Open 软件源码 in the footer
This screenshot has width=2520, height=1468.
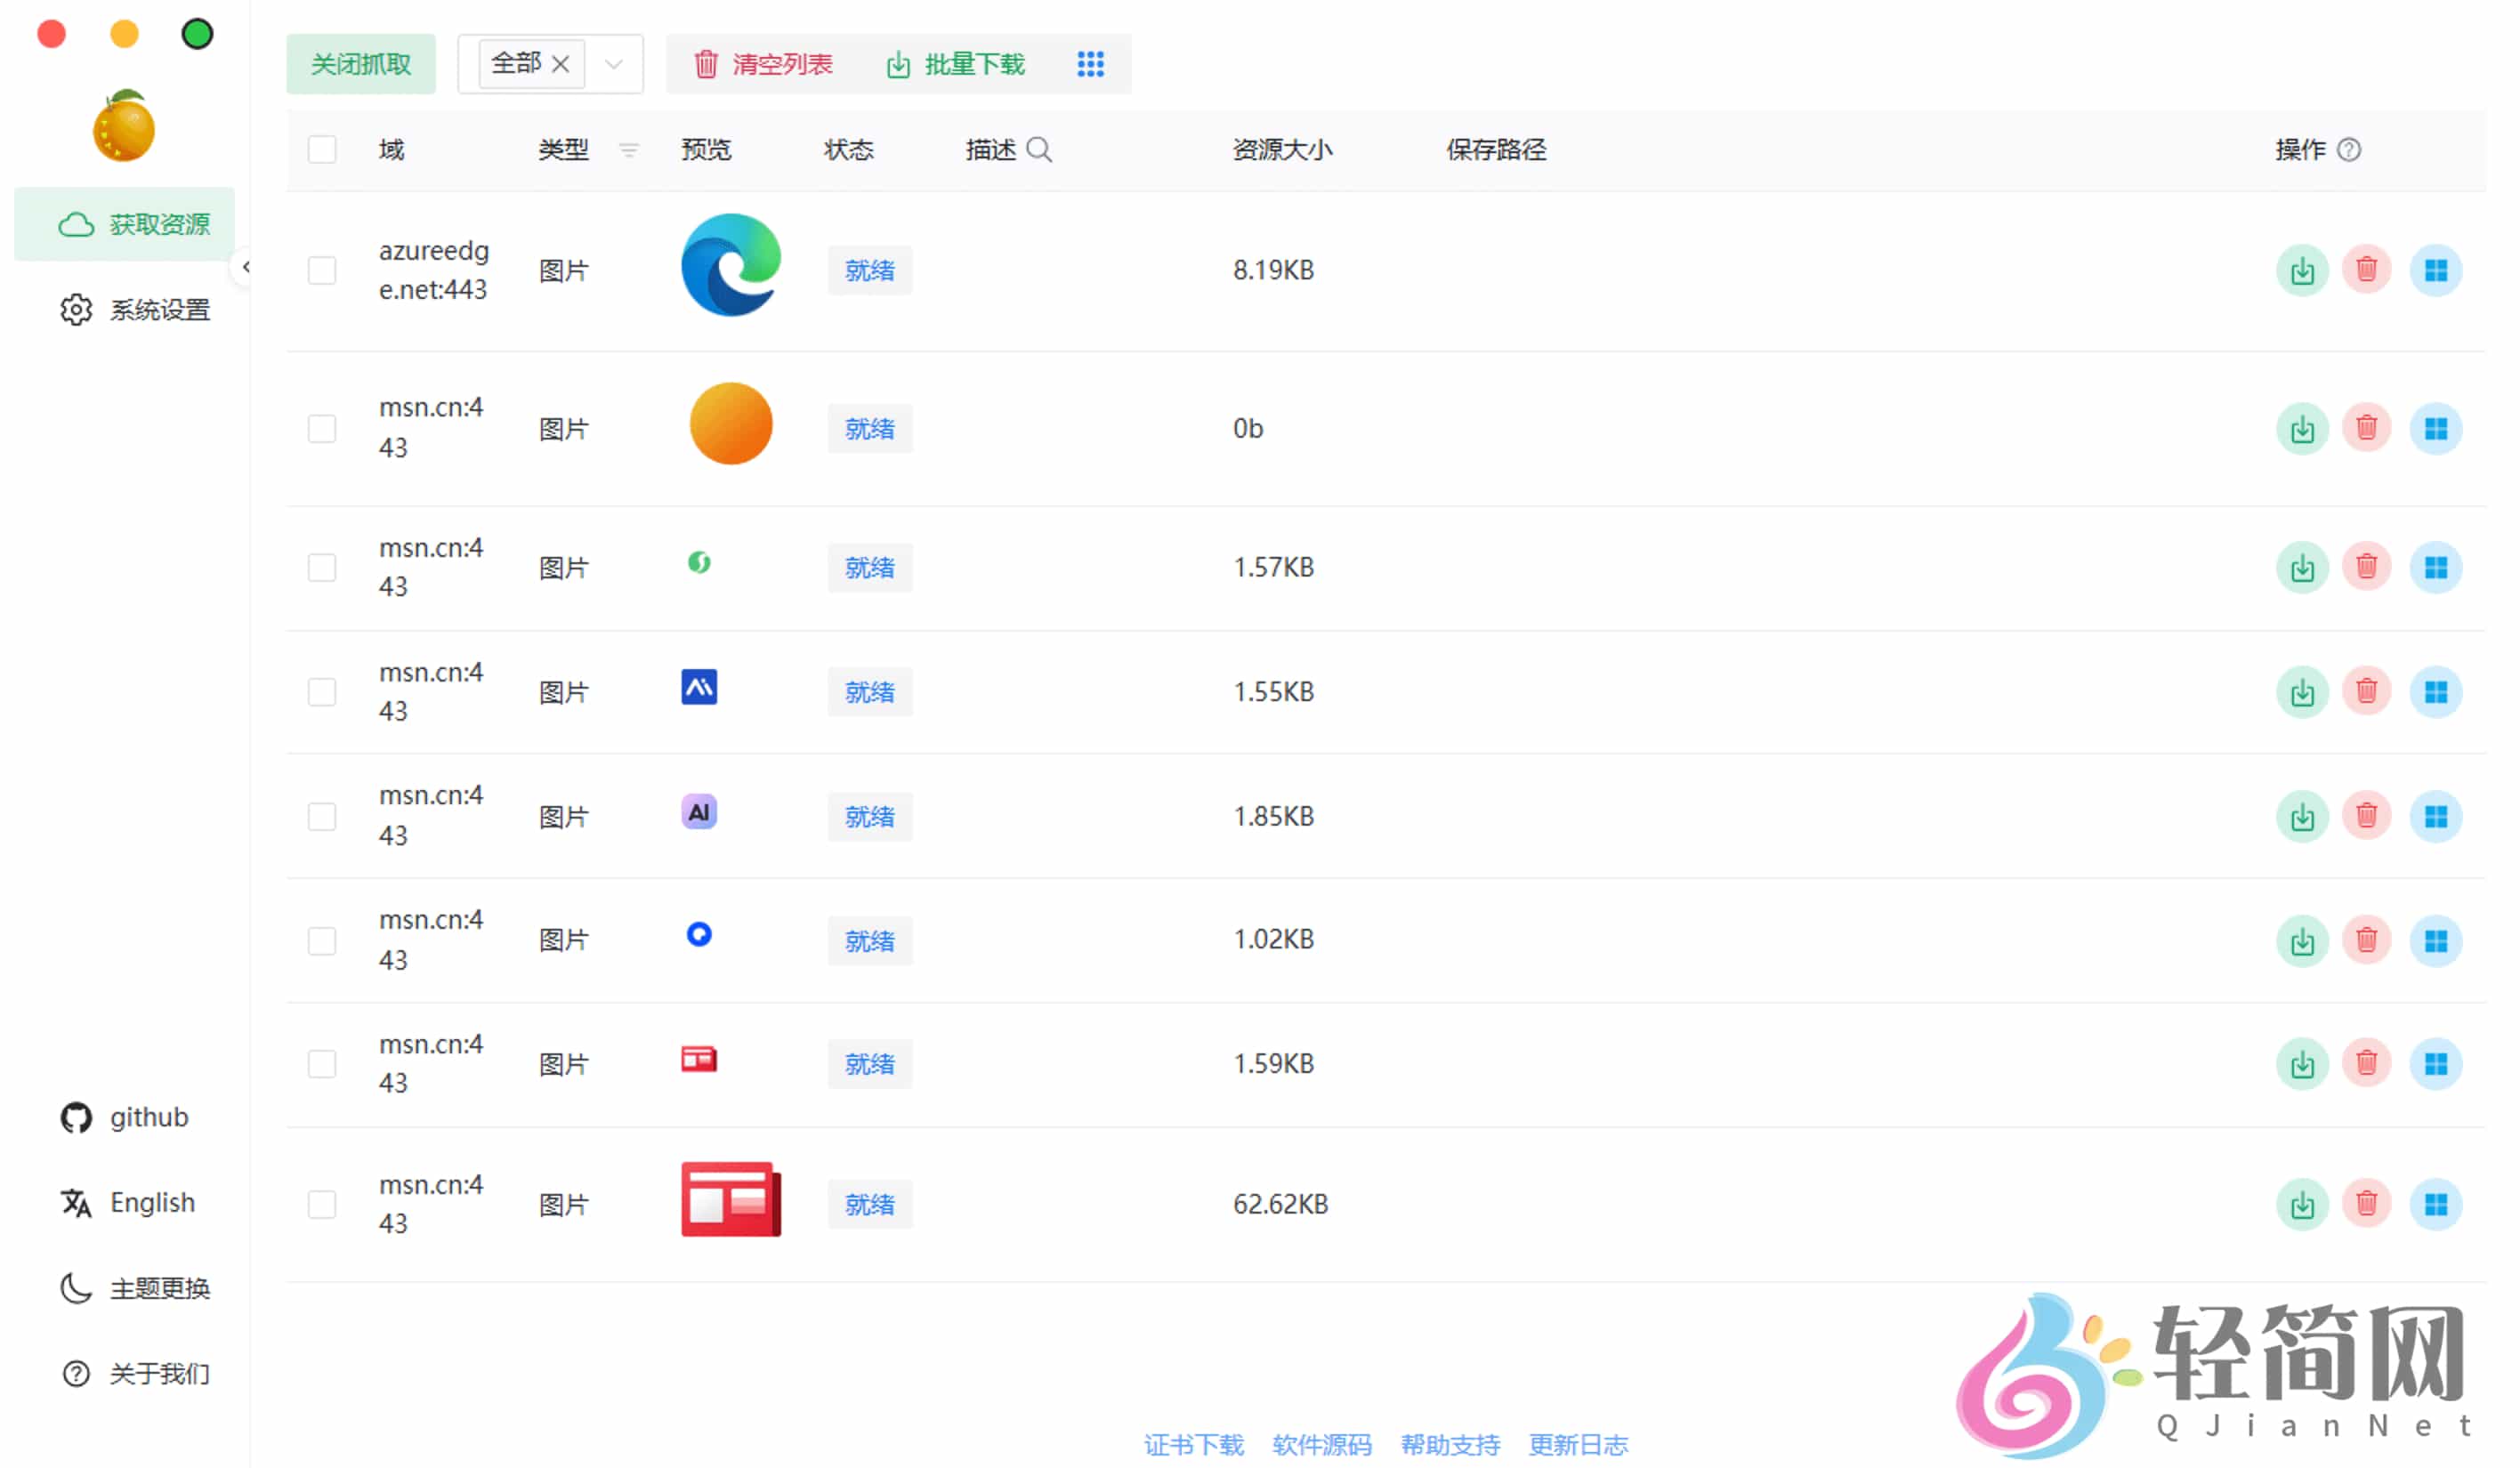(x=1322, y=1445)
